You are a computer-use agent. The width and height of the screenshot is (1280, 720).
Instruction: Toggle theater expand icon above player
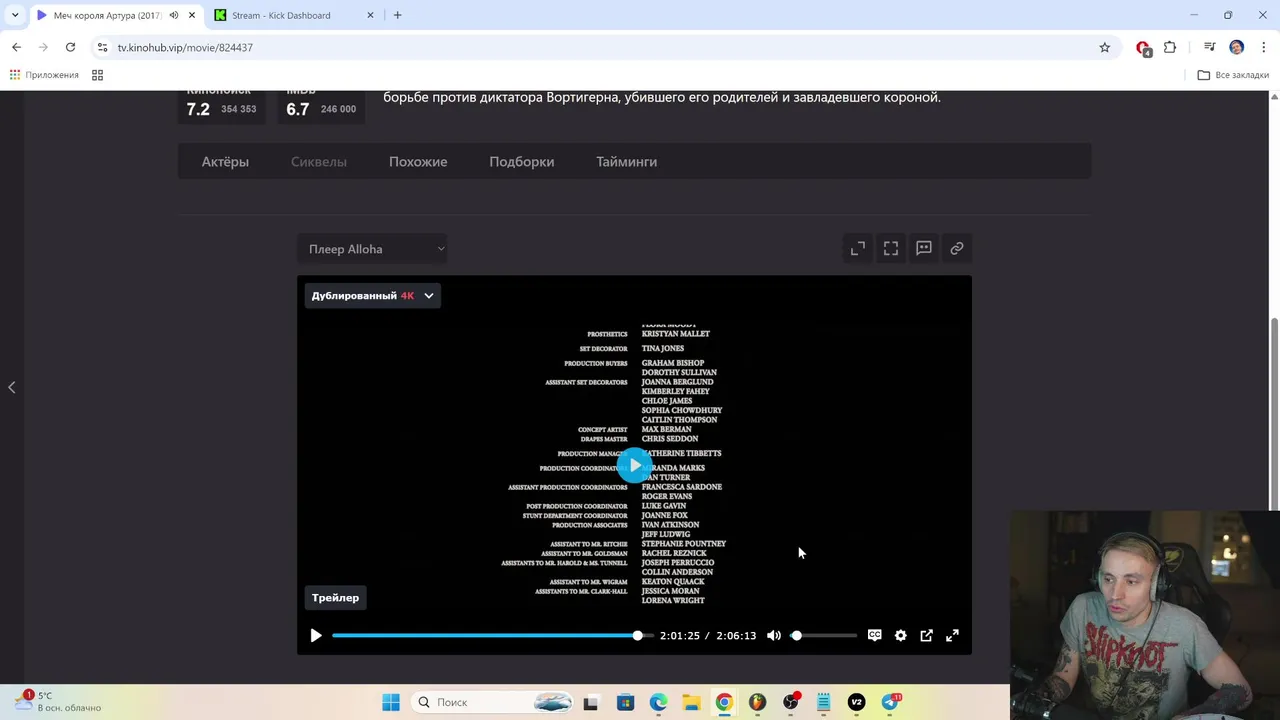click(858, 248)
